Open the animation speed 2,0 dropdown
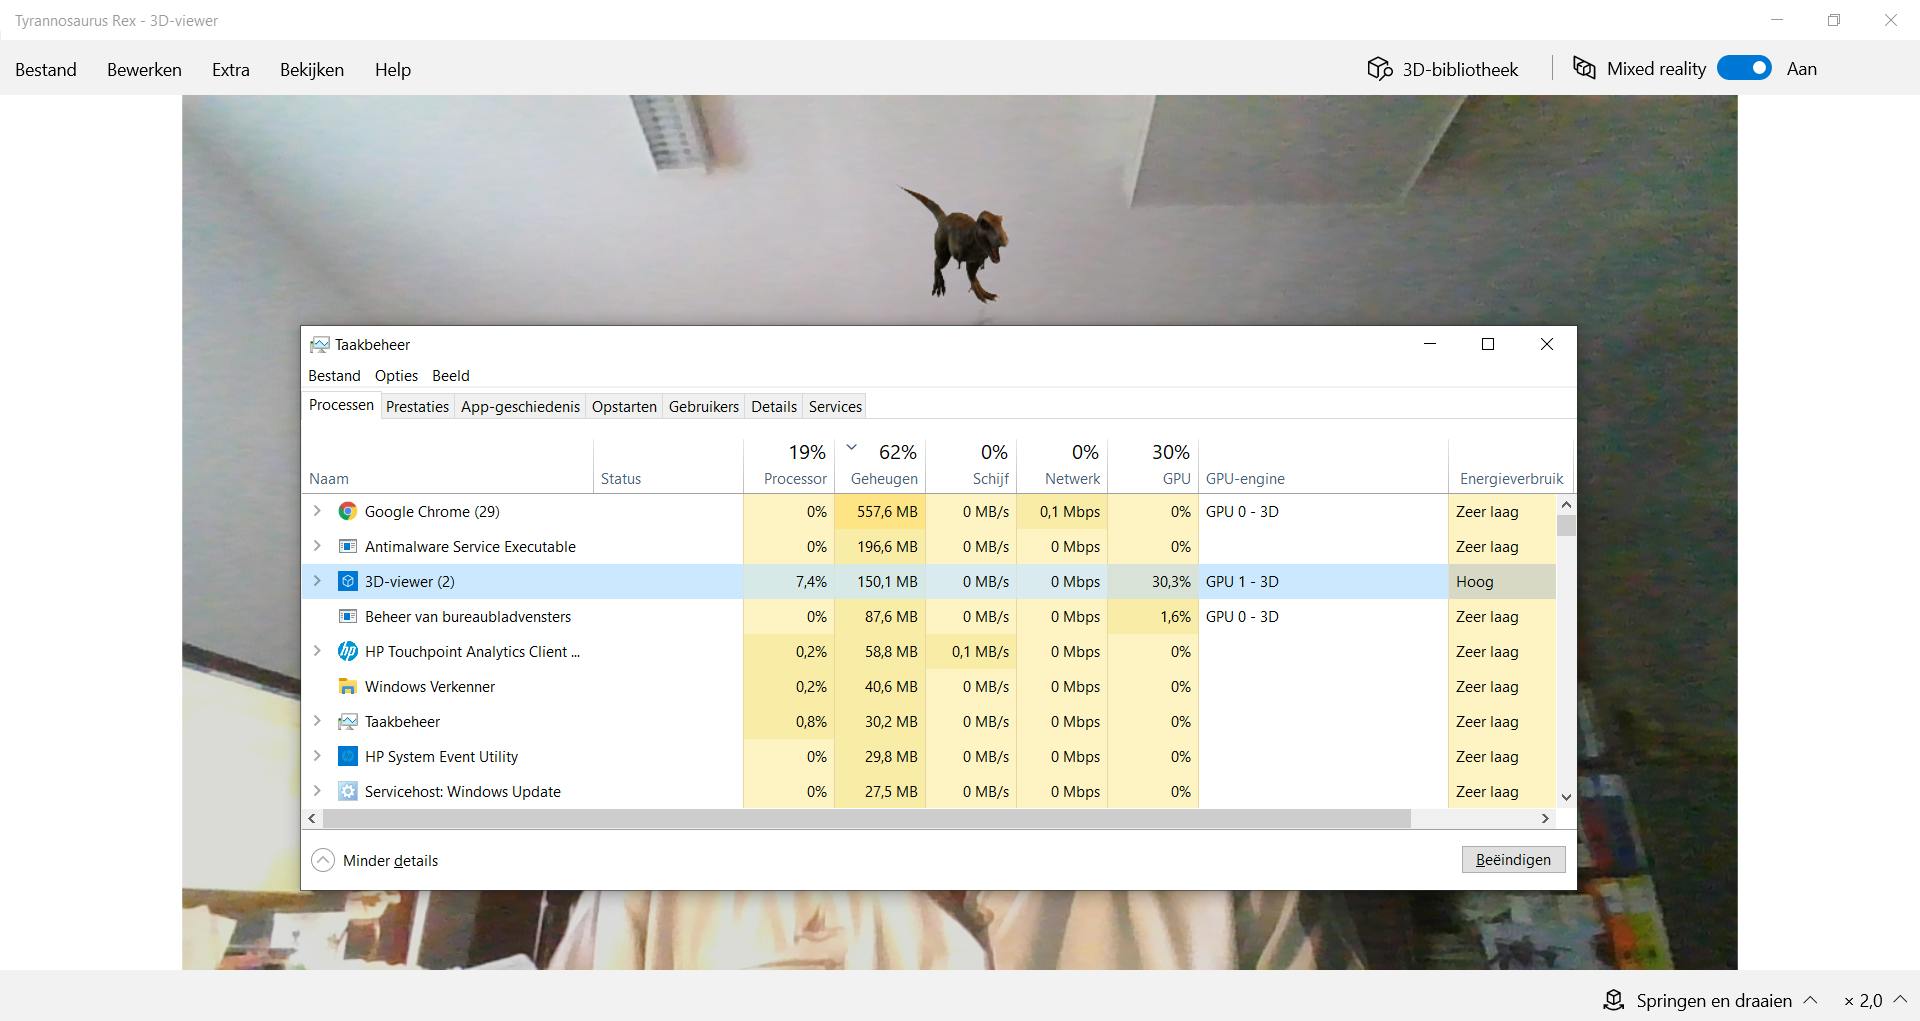This screenshot has width=1920, height=1021. pos(1900,1000)
